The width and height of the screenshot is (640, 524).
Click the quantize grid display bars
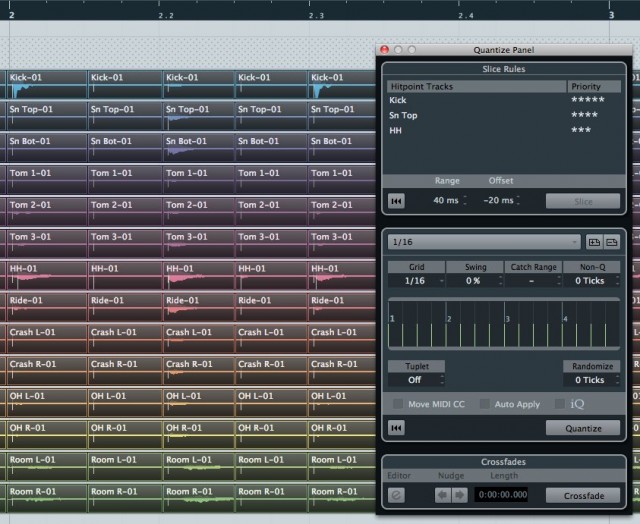[x=503, y=325]
